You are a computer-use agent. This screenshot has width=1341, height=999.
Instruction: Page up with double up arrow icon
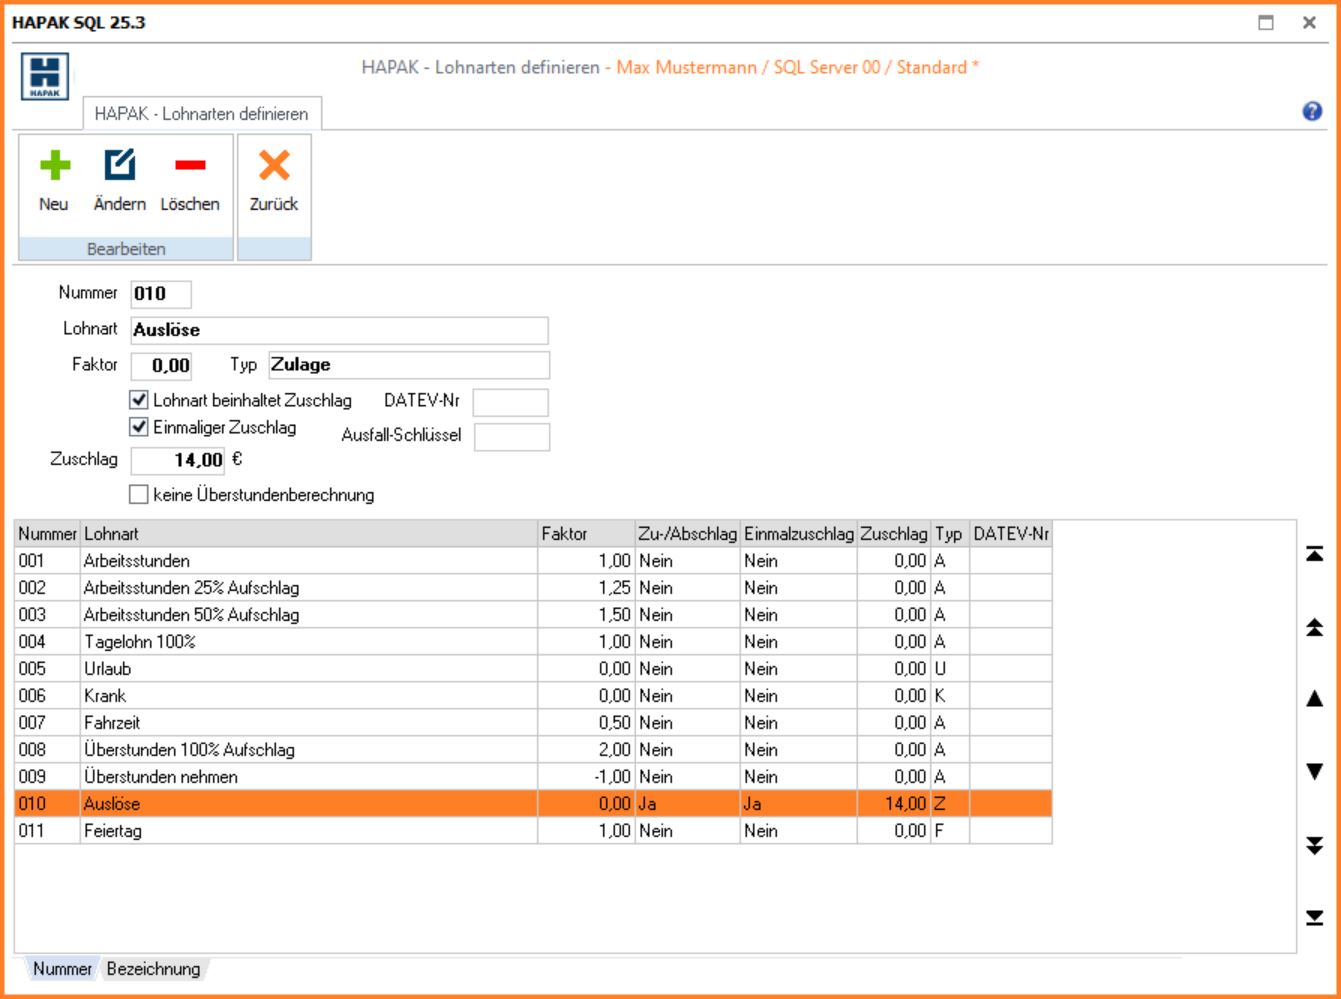(x=1315, y=627)
